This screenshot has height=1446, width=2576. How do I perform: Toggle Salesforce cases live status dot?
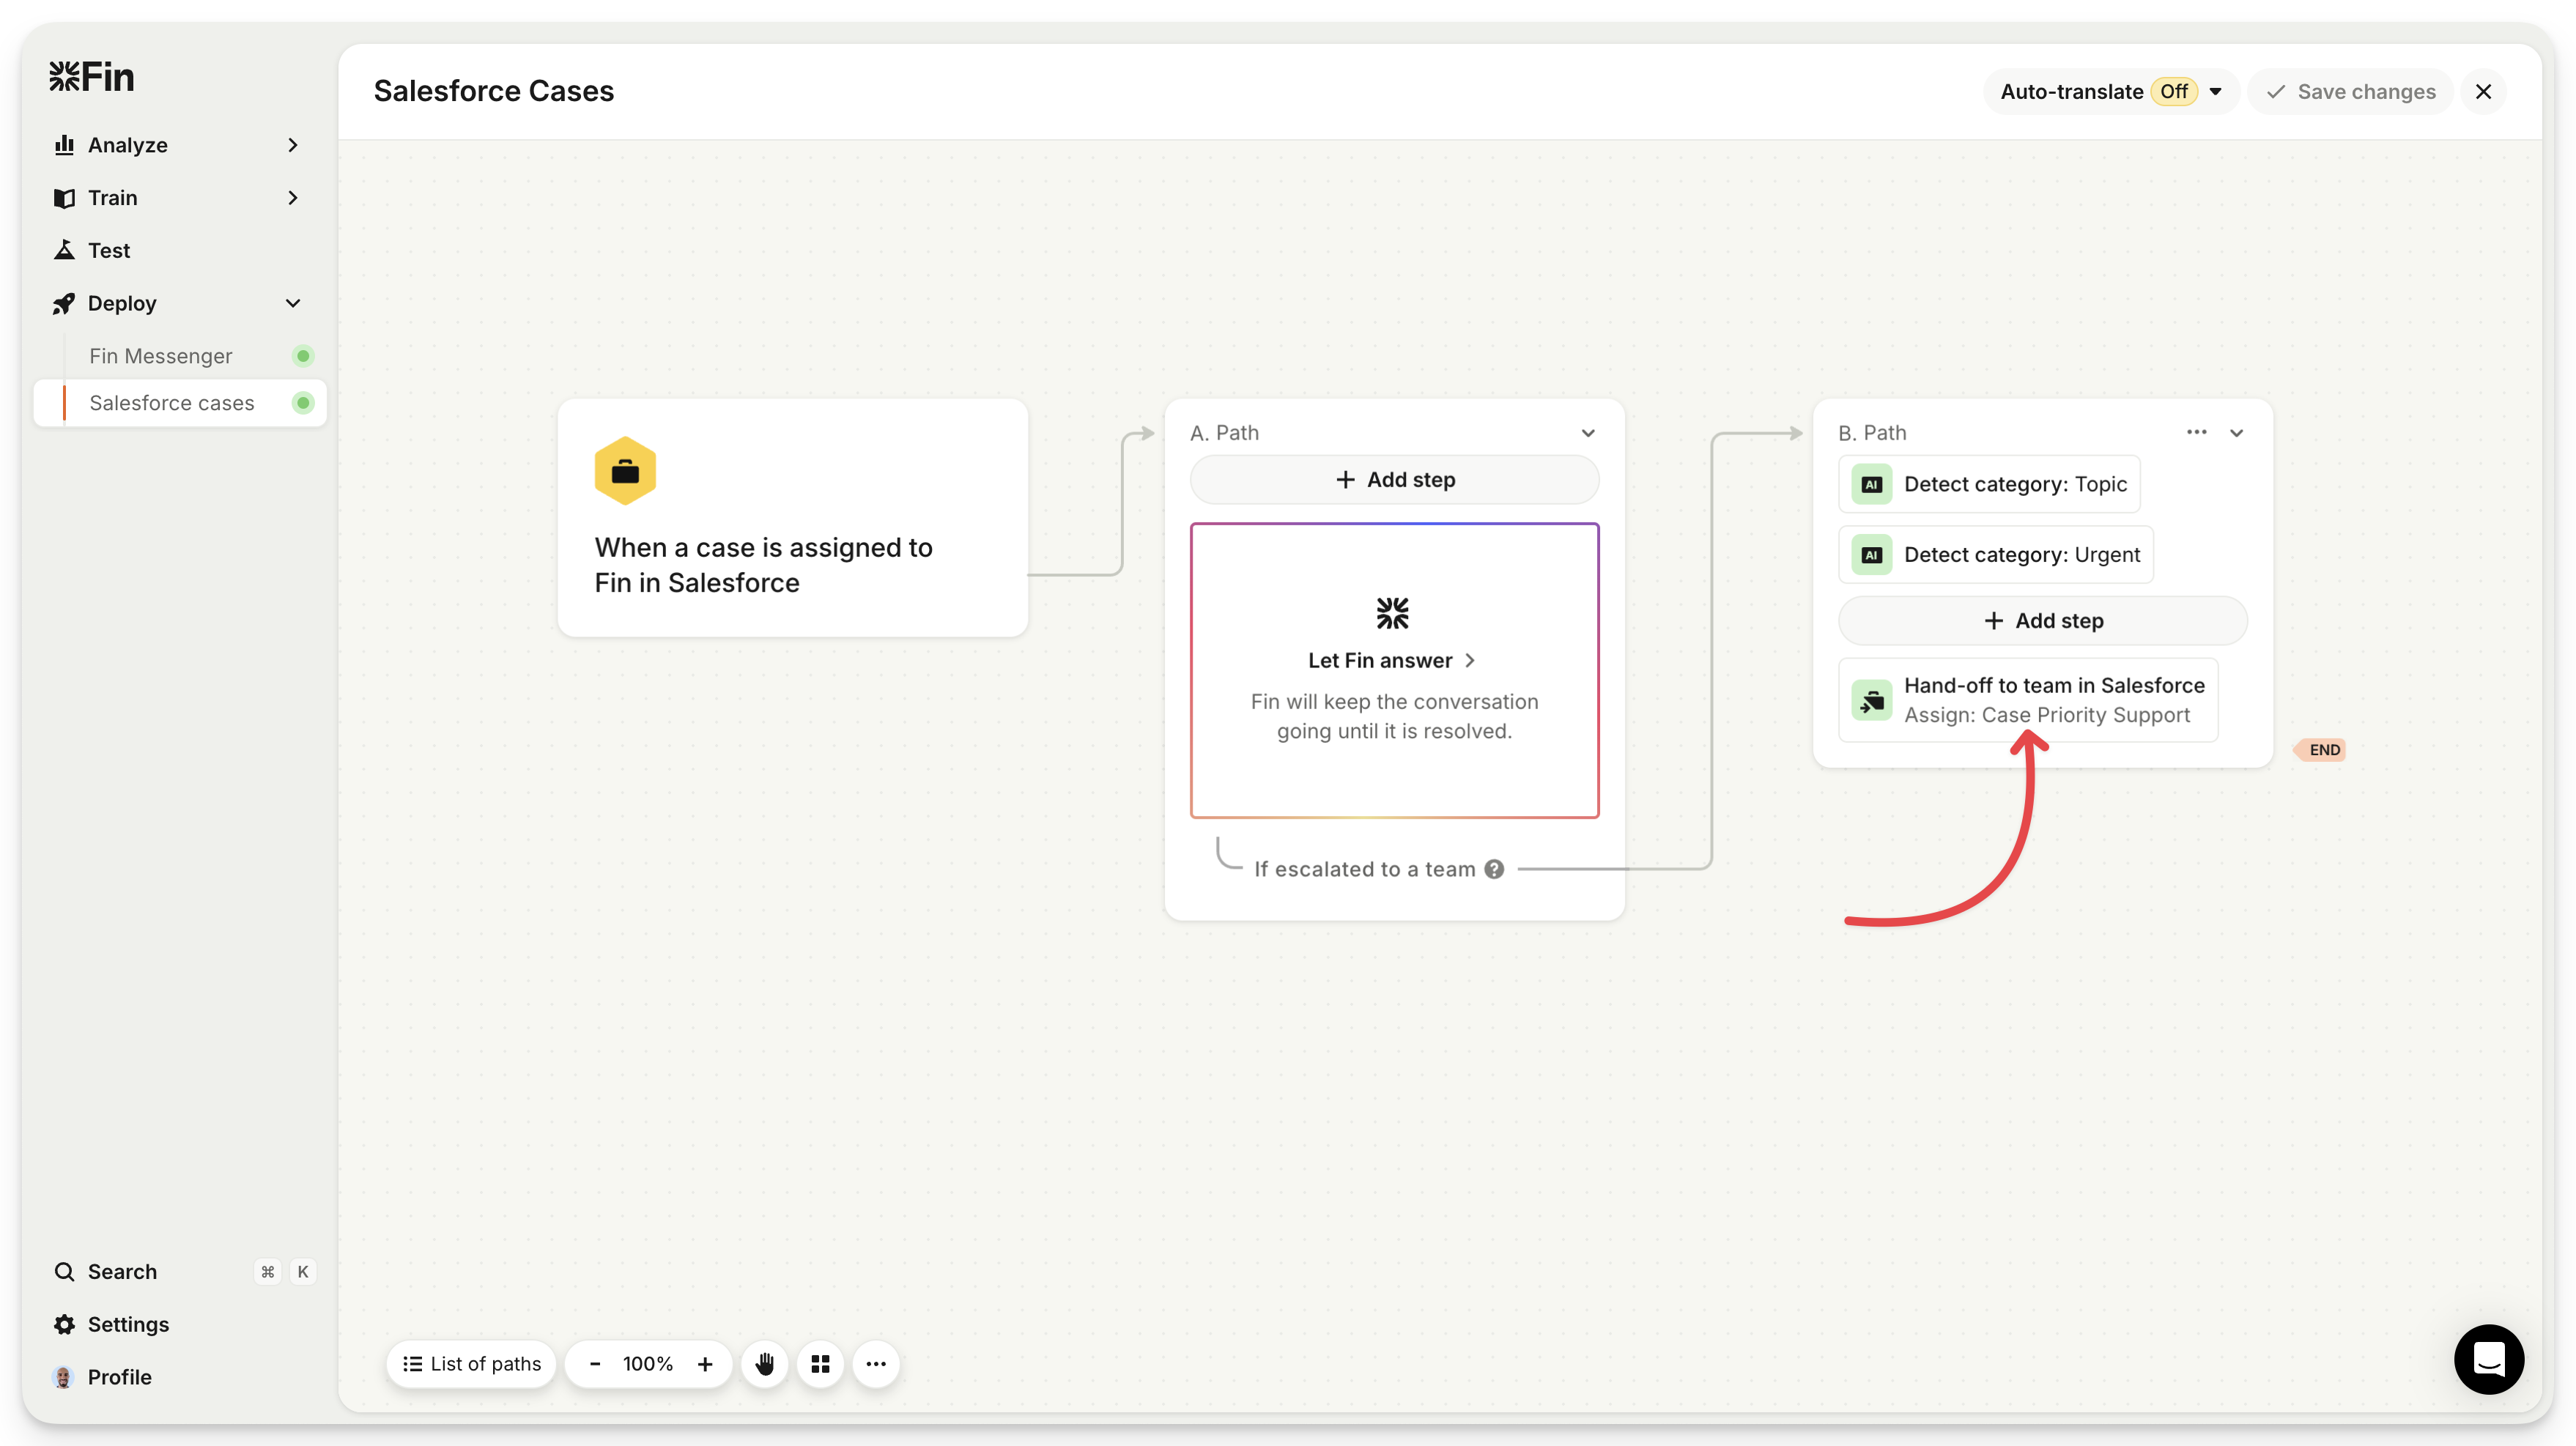point(303,403)
